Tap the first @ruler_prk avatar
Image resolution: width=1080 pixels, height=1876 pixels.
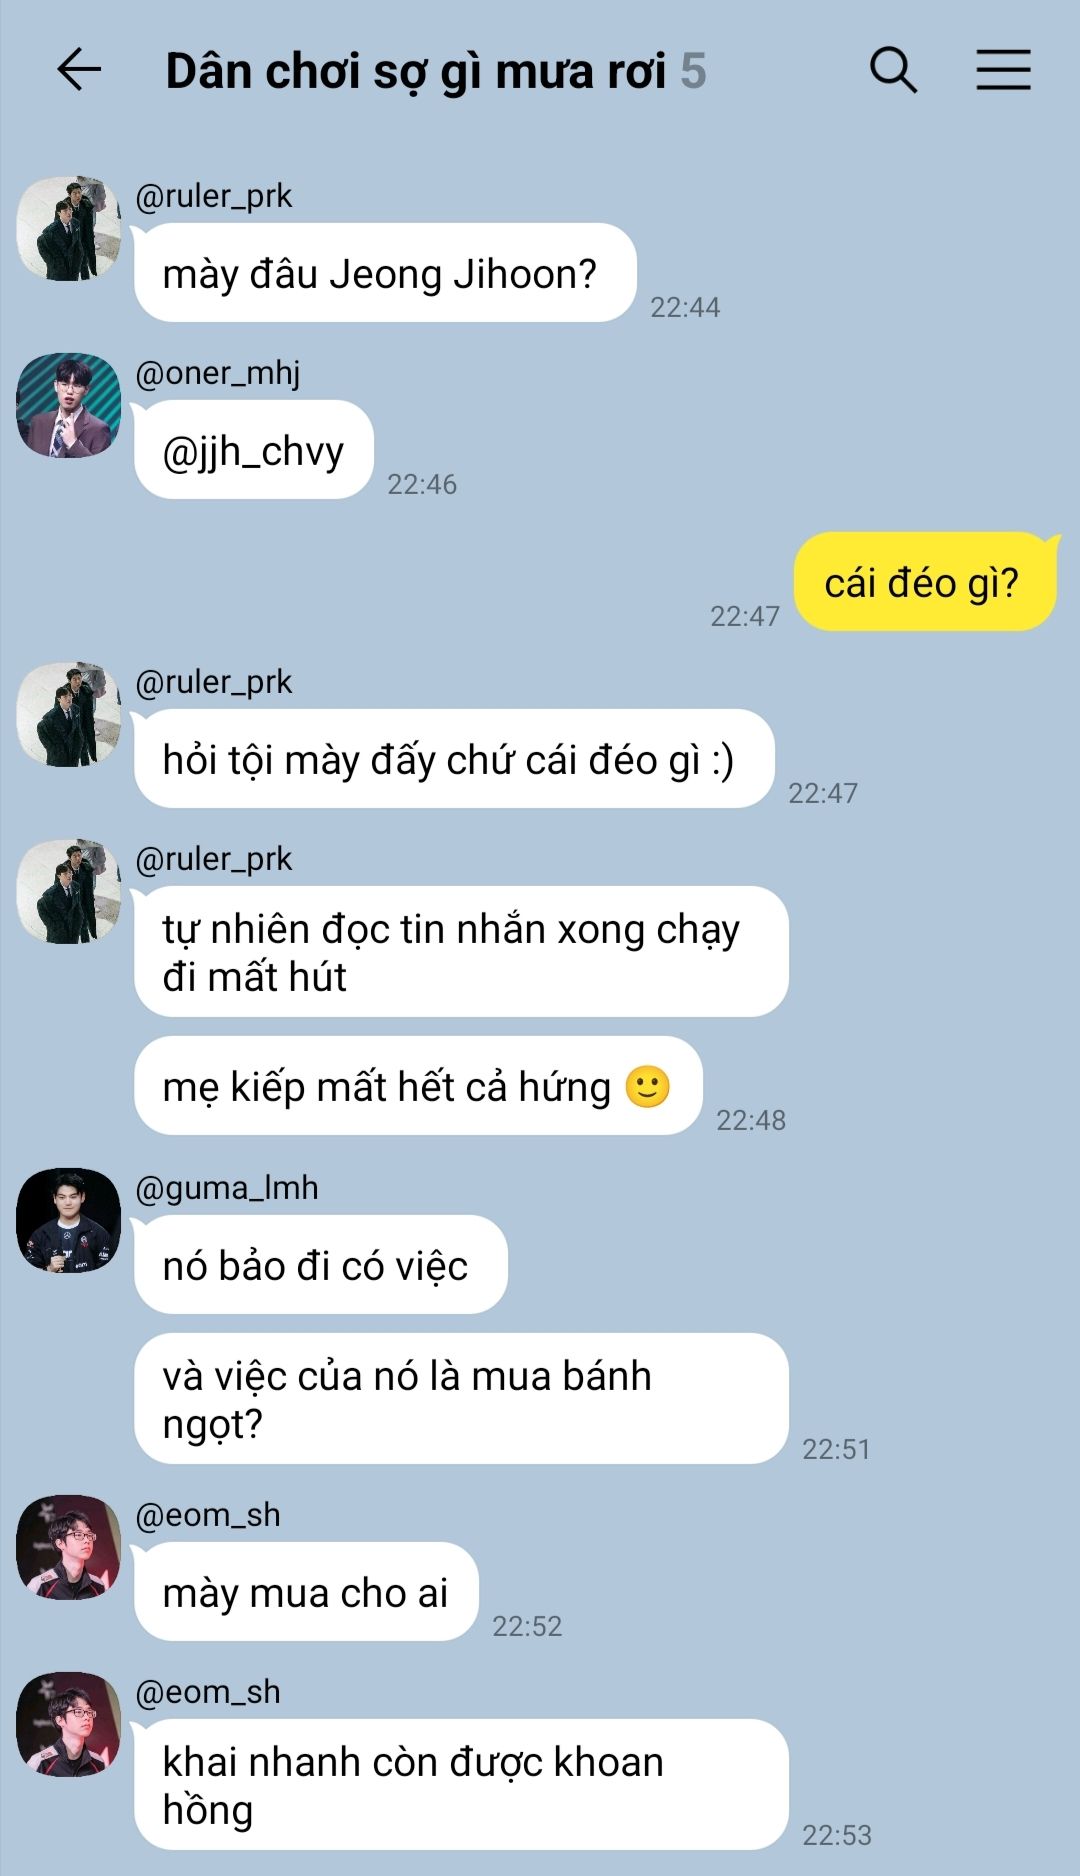(x=69, y=229)
